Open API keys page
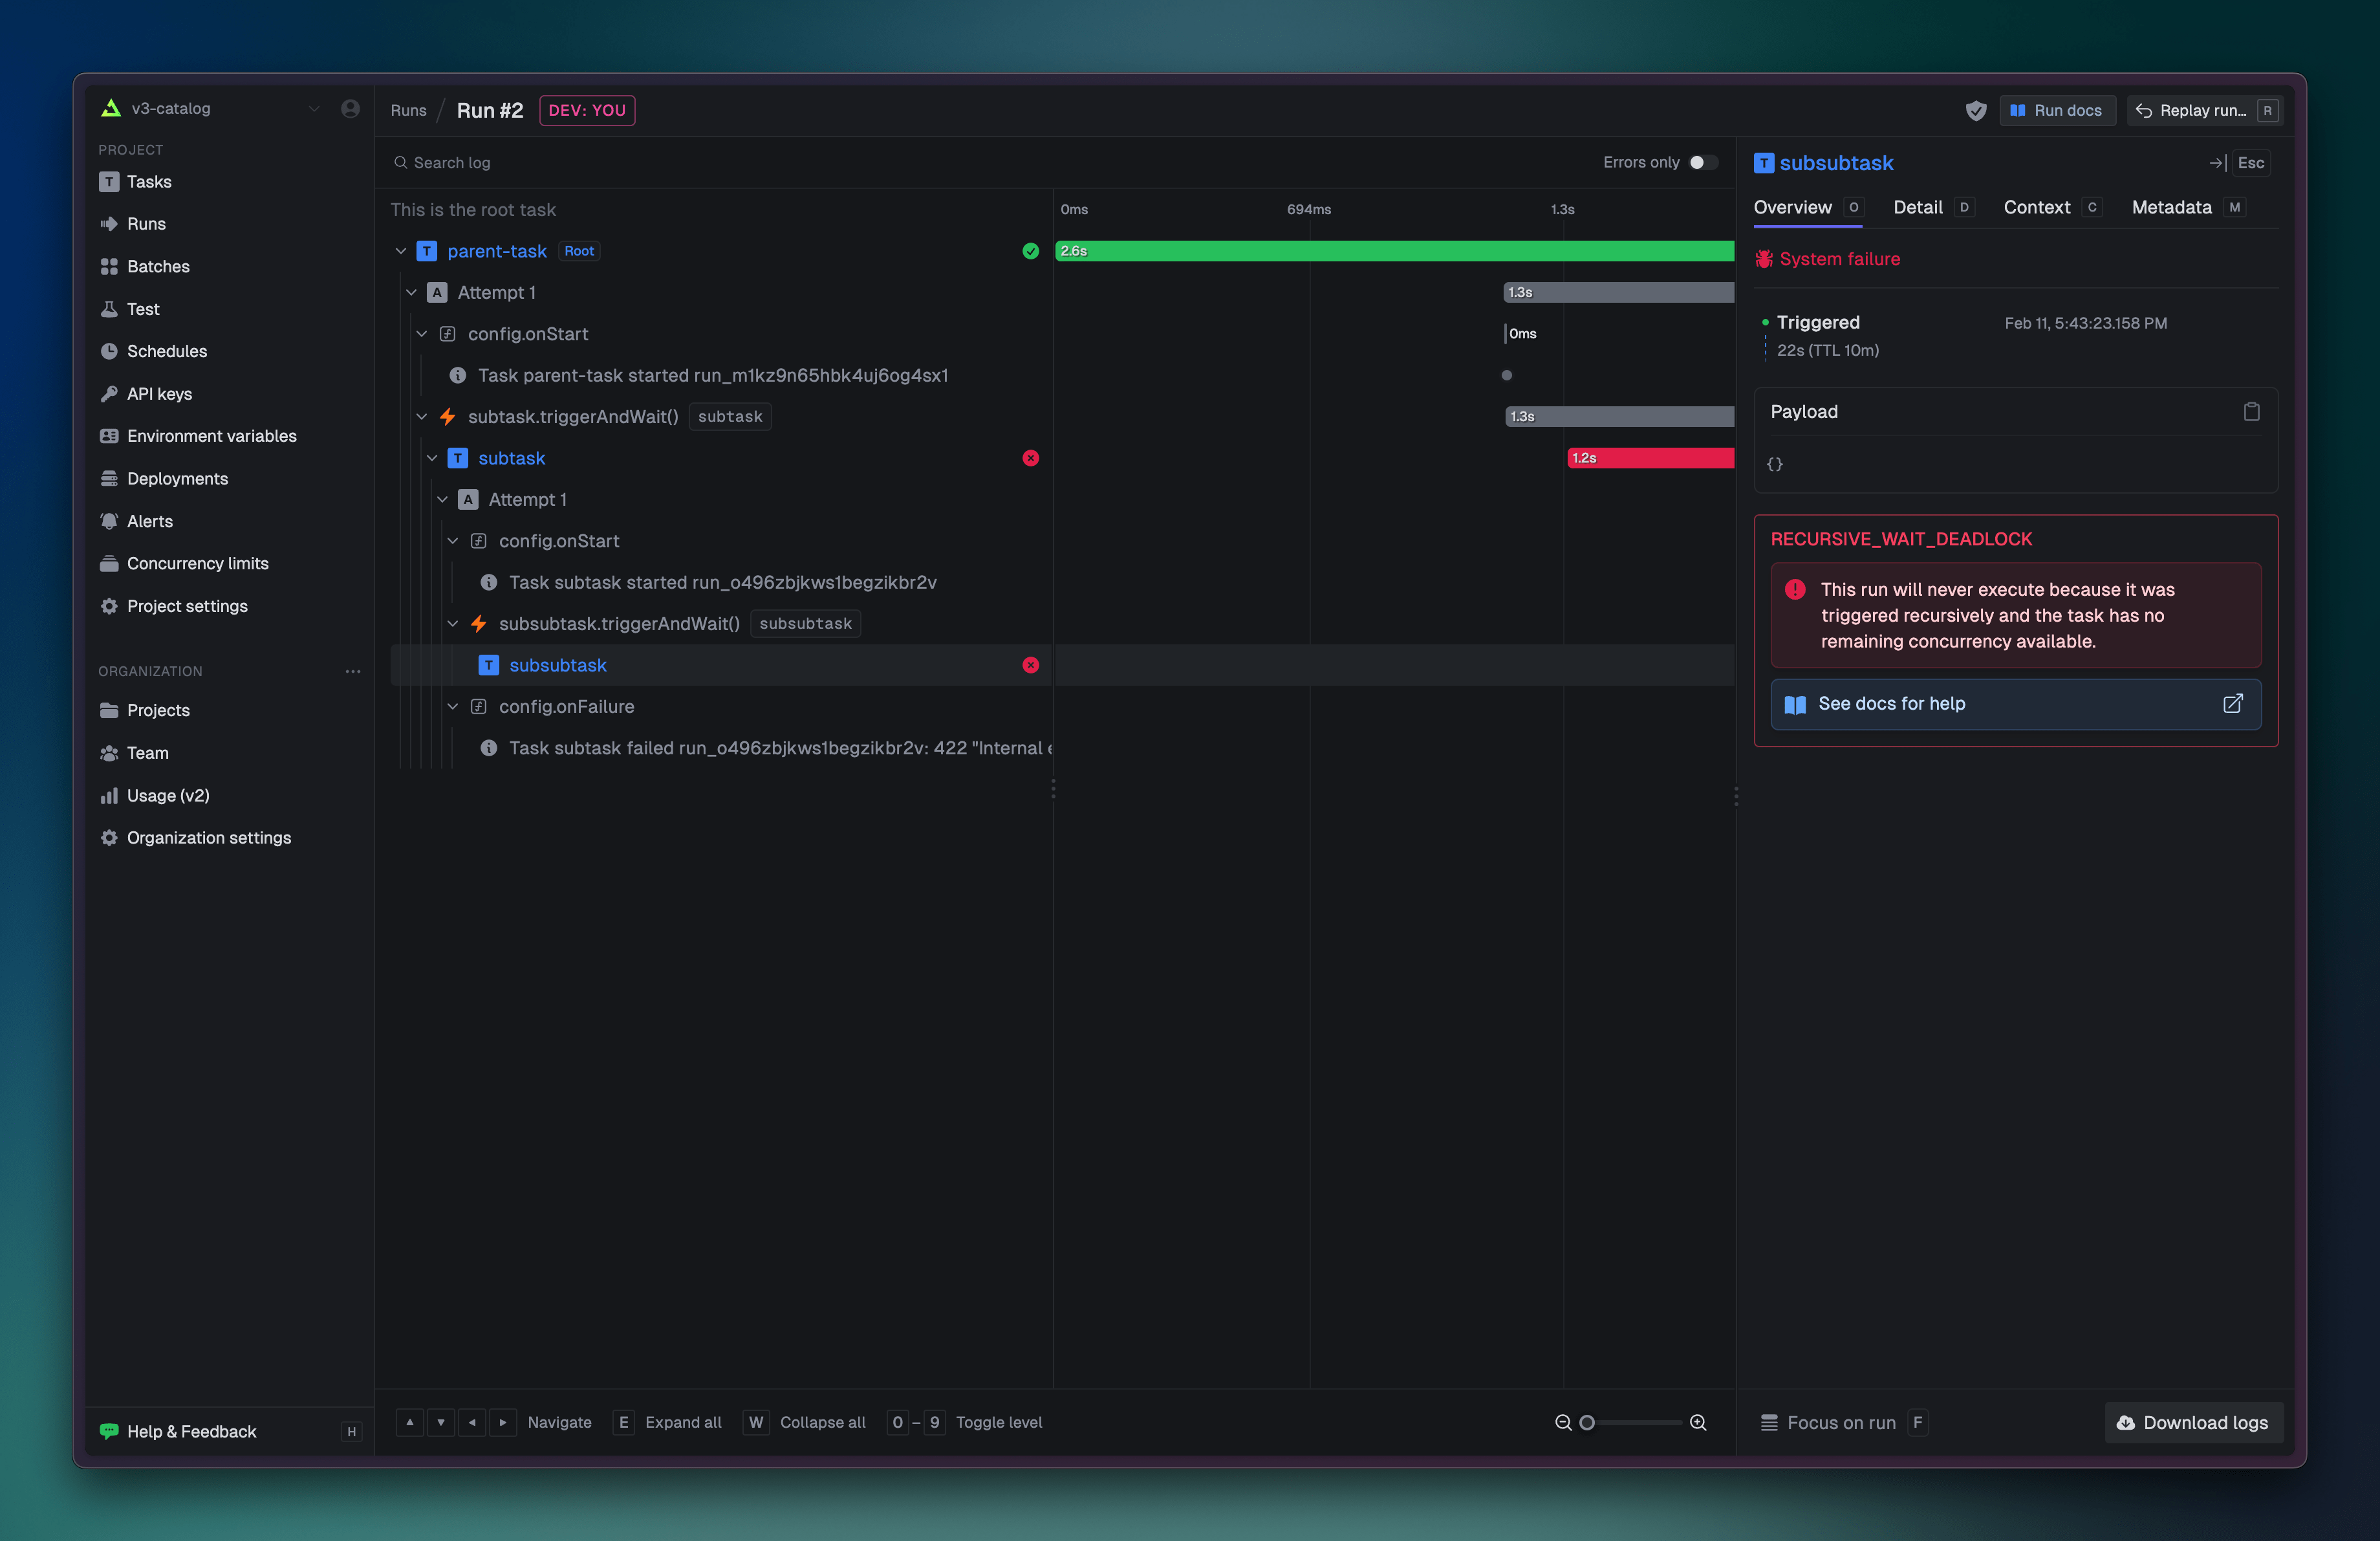Screen dimensions: 2380x1541 146,394
